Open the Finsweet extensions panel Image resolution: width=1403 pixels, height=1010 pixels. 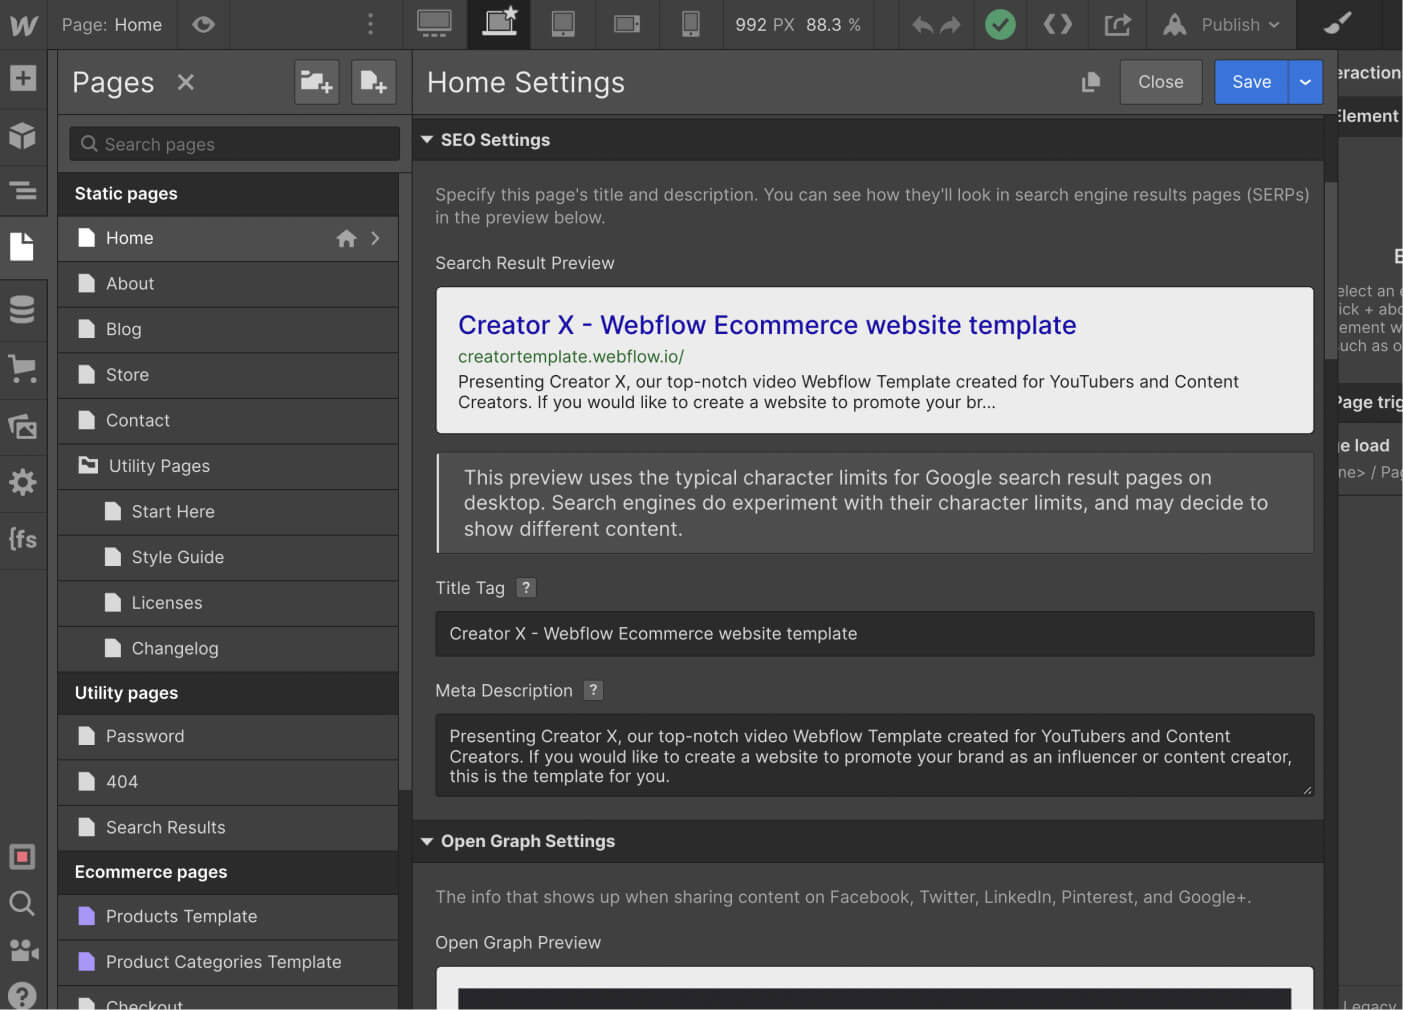pos(22,539)
